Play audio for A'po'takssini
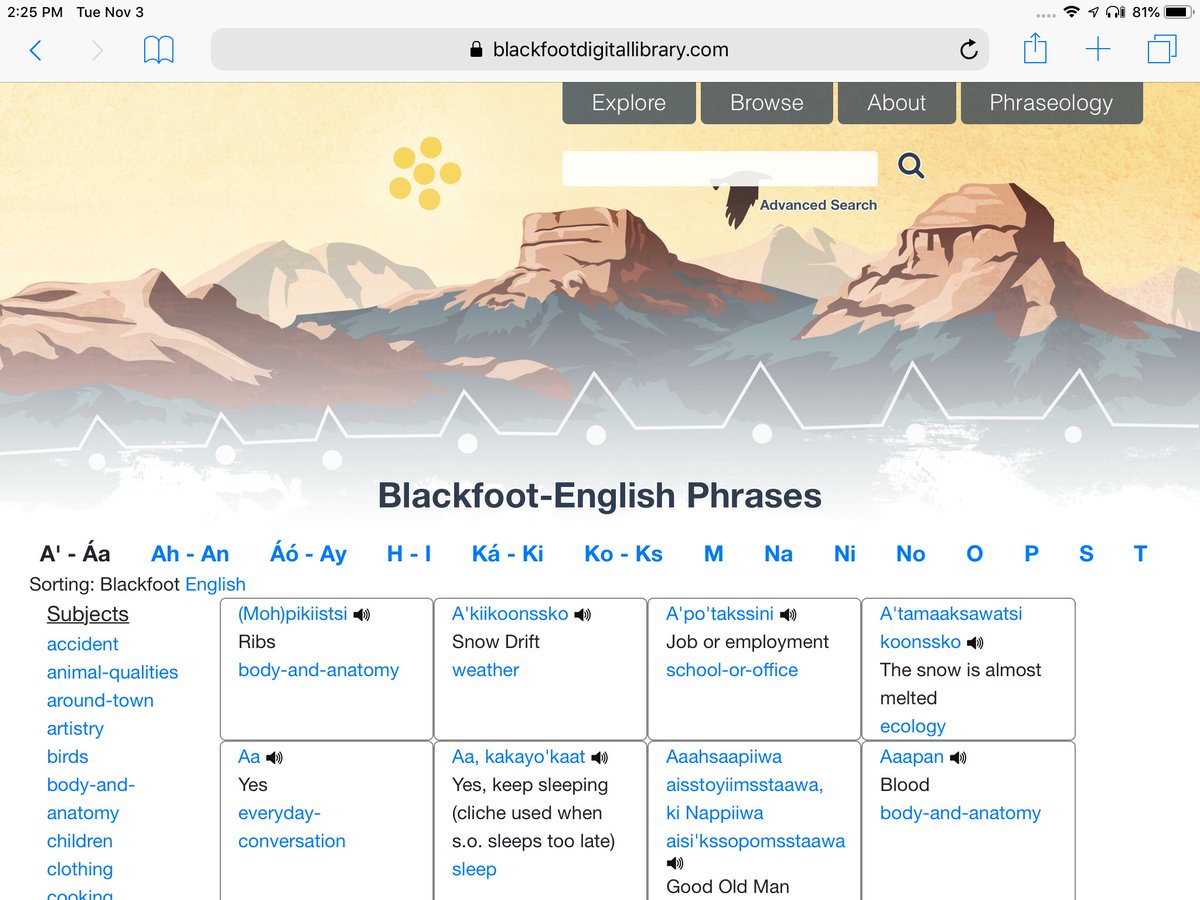Image resolution: width=1200 pixels, height=900 pixels. (788, 614)
